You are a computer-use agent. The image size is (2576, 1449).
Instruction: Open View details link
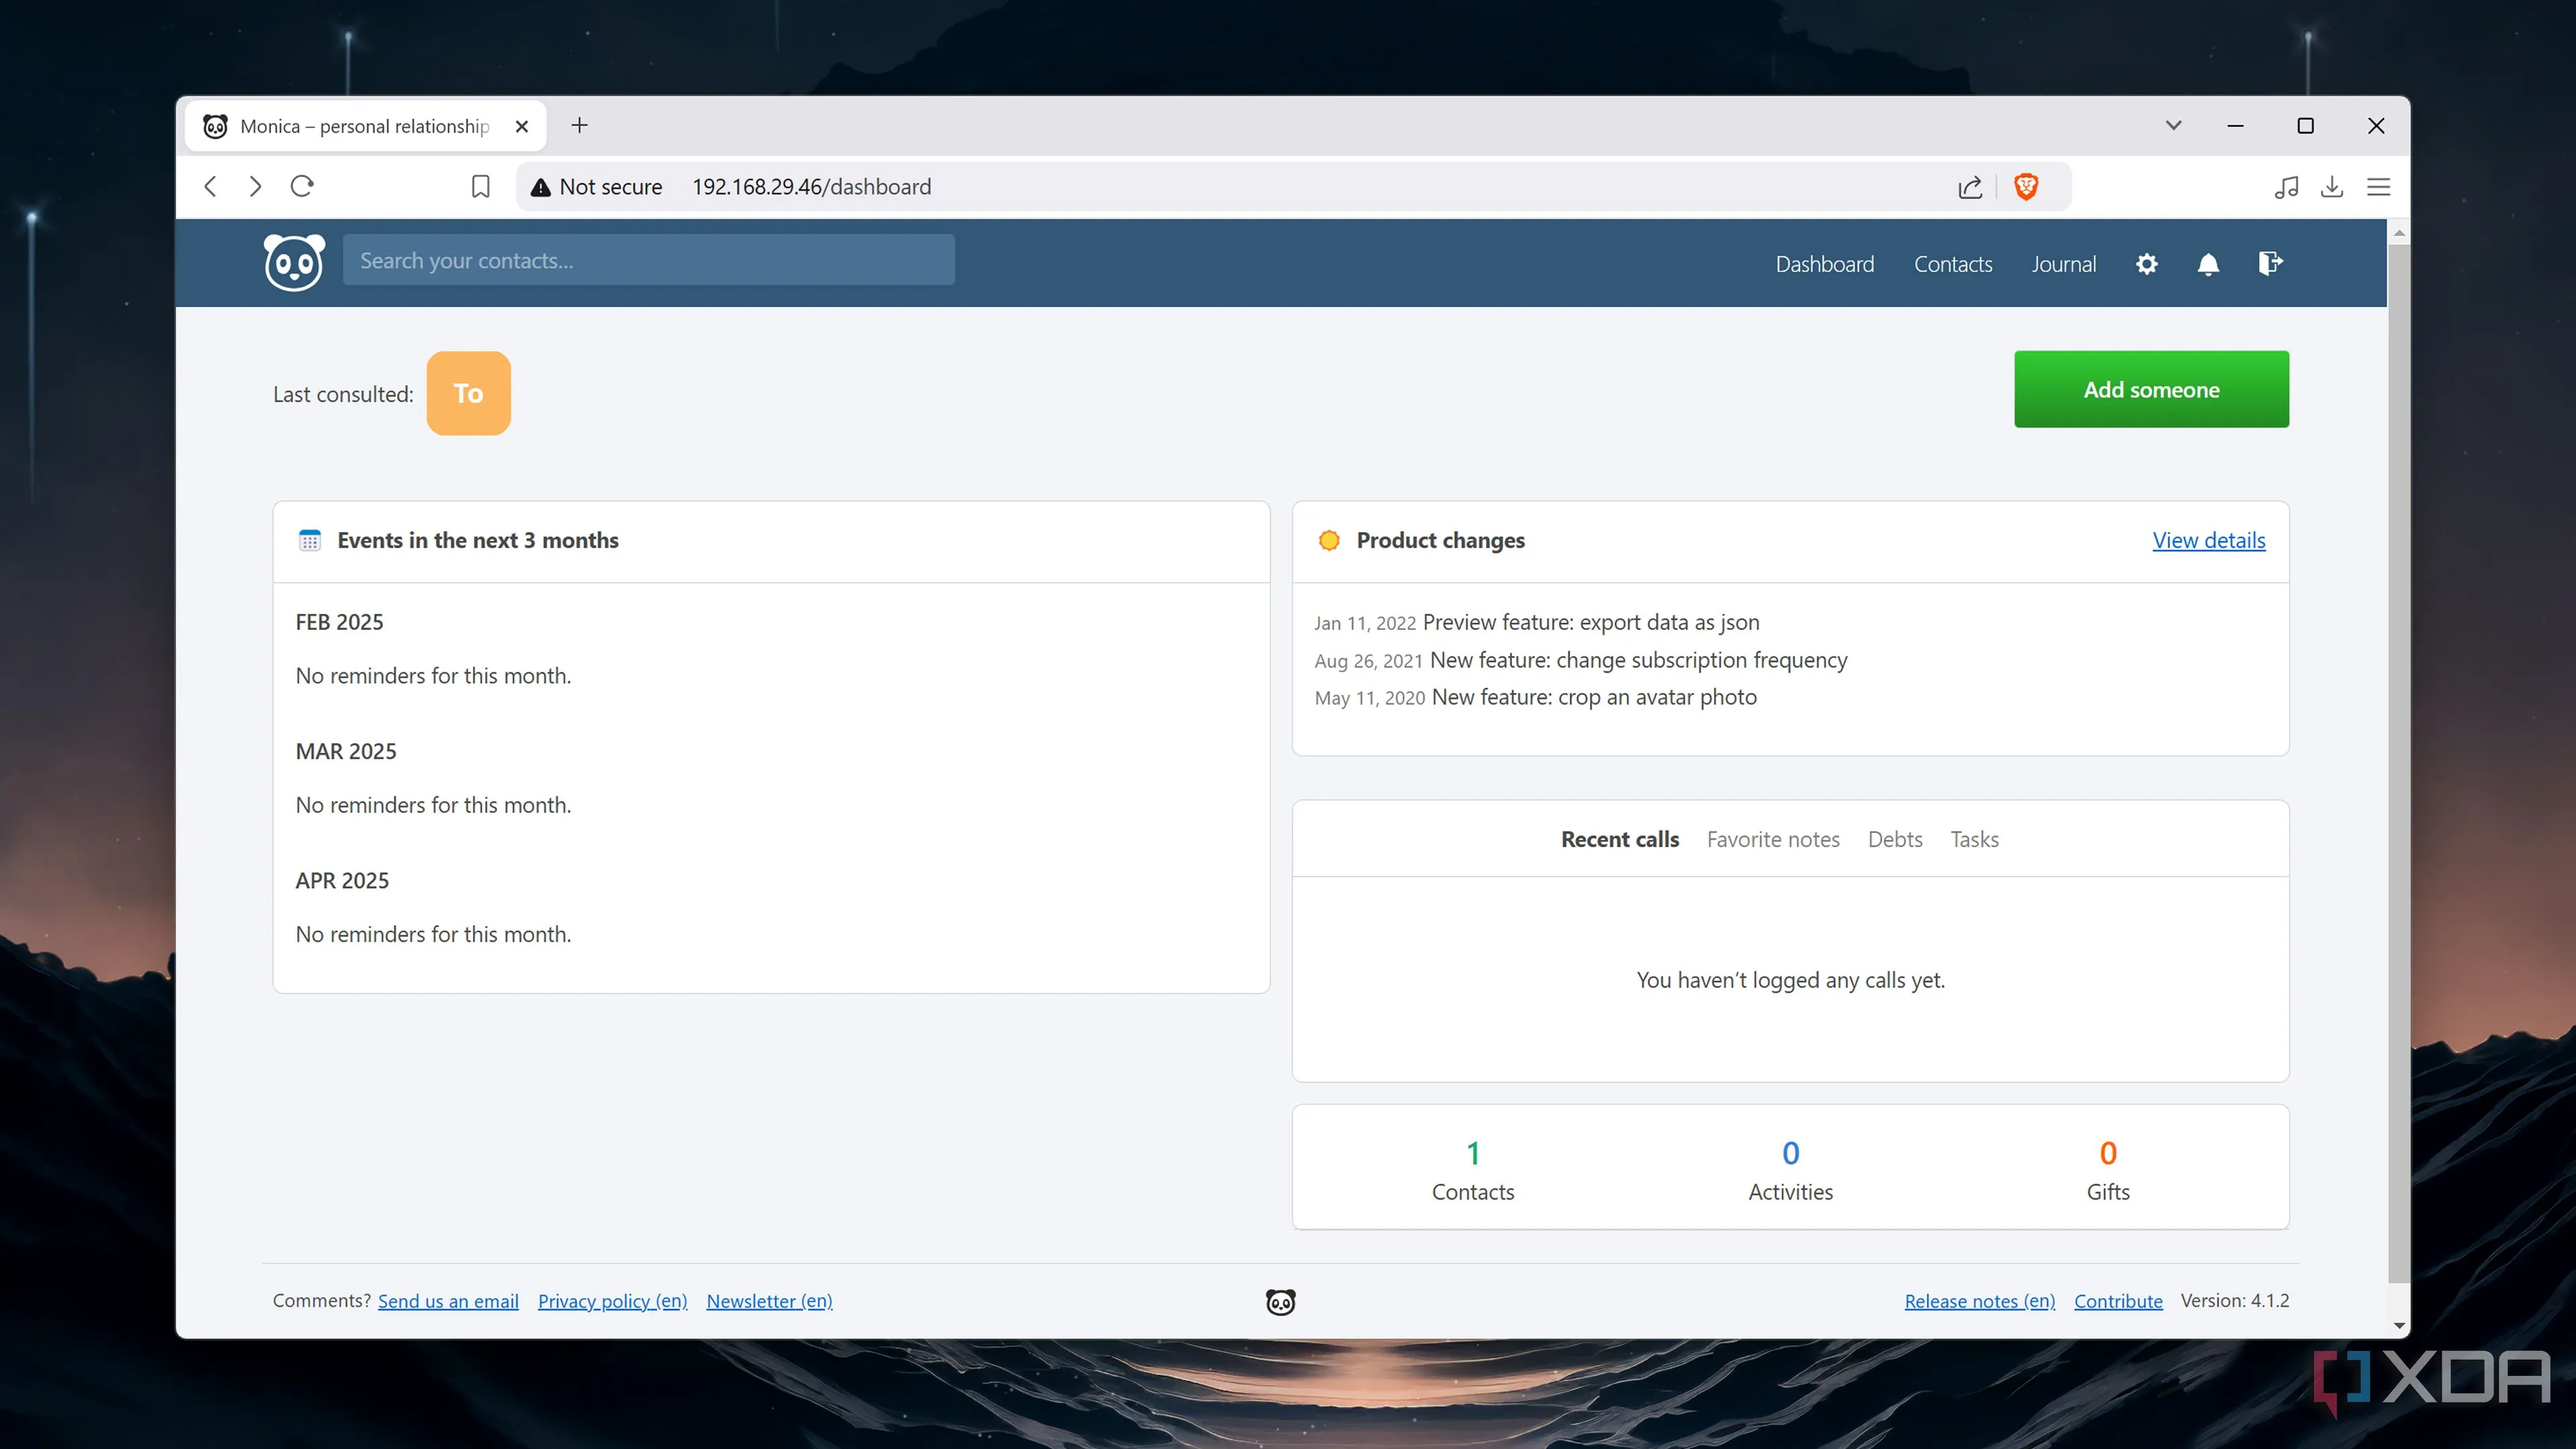2208,540
